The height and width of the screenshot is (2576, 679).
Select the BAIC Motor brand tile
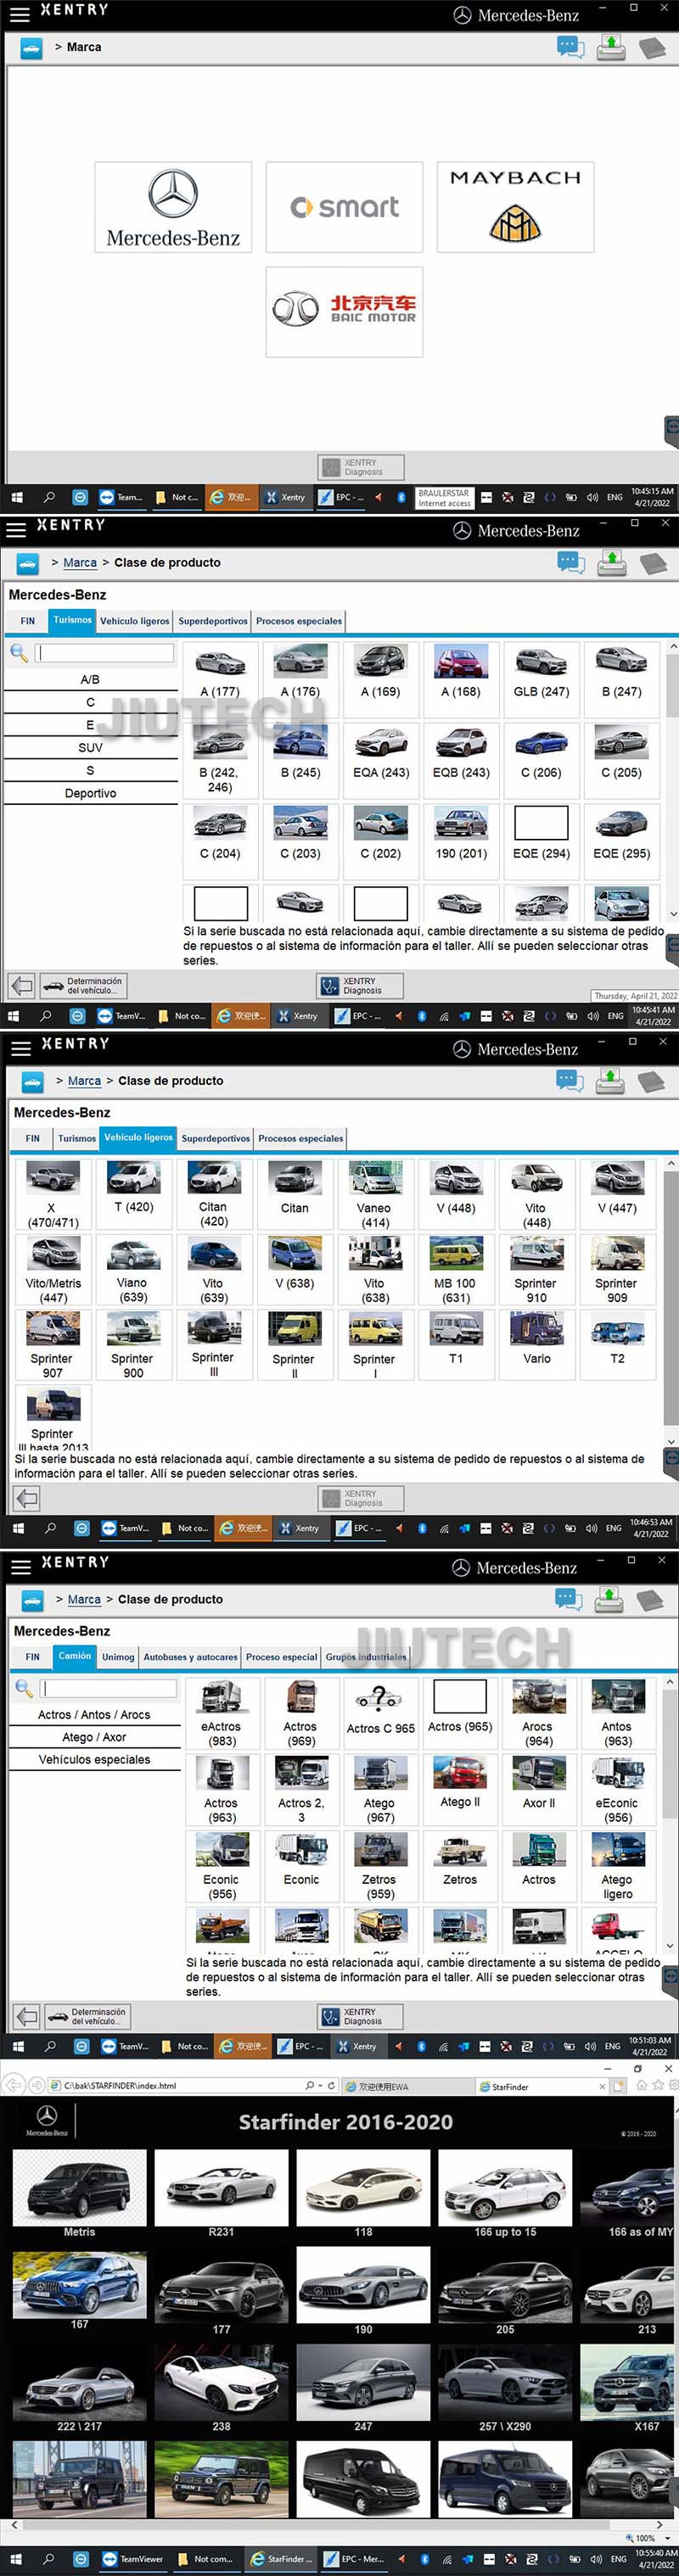[x=344, y=311]
